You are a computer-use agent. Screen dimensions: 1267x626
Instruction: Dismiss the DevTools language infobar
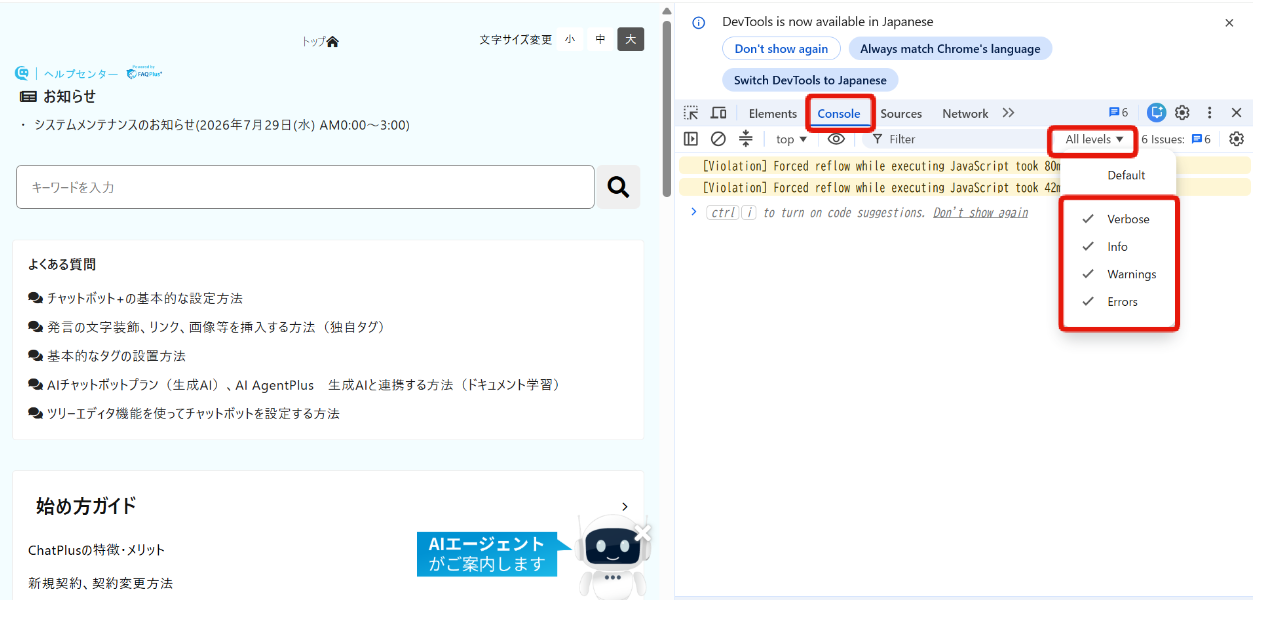click(x=1229, y=22)
